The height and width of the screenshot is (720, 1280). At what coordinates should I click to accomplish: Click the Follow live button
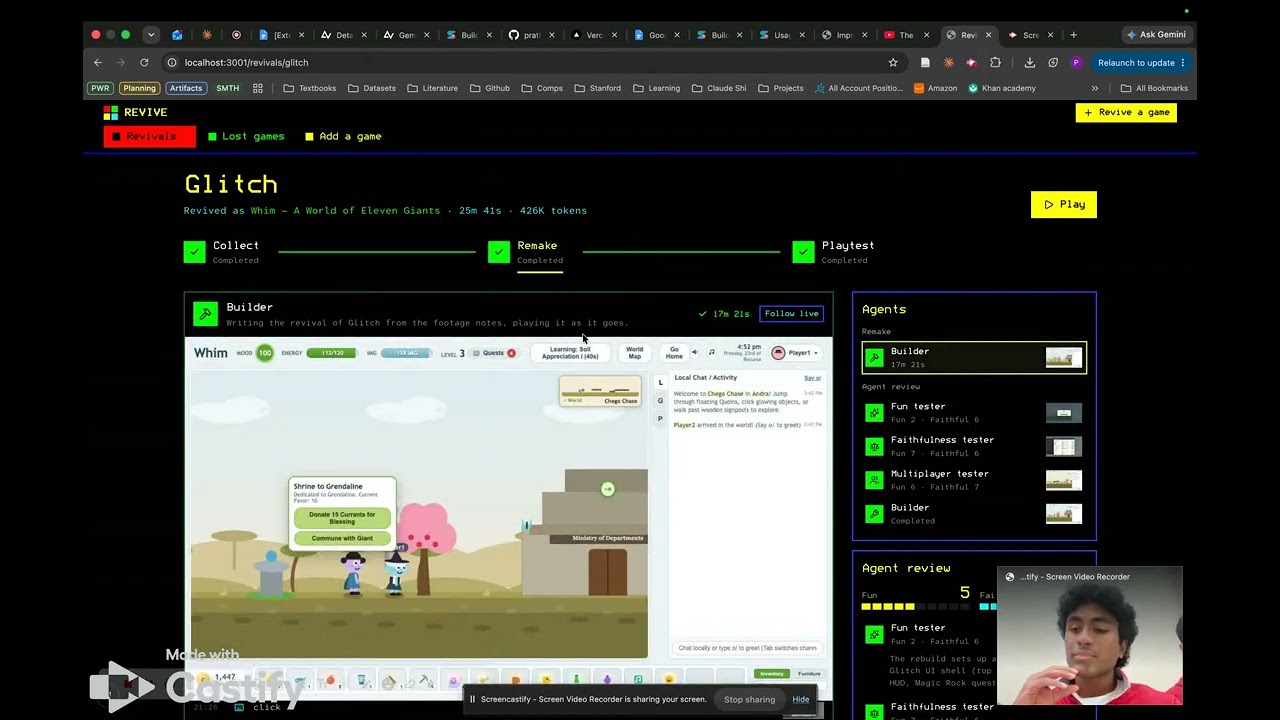coord(792,314)
